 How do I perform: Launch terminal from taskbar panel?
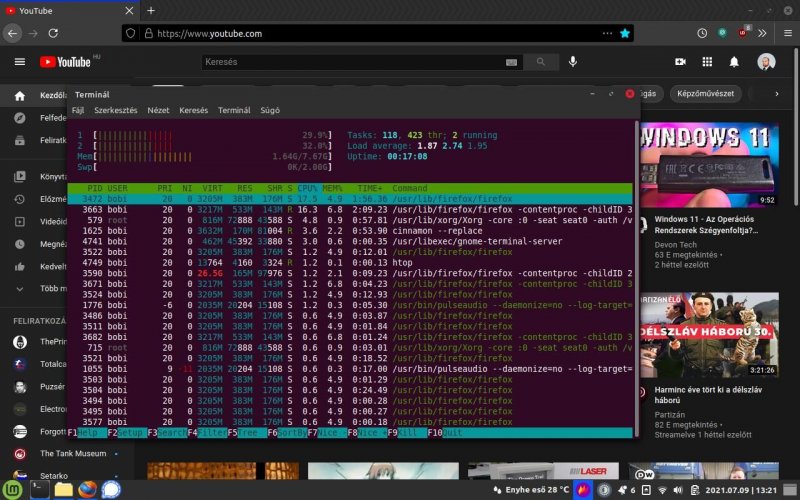click(x=39, y=490)
